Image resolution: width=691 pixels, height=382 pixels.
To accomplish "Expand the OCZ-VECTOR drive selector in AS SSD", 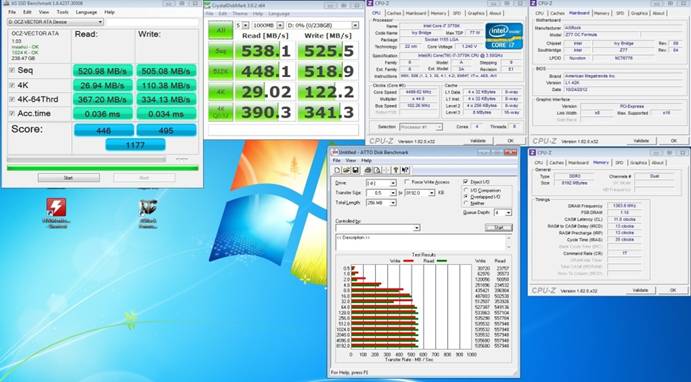I will pos(56,22).
